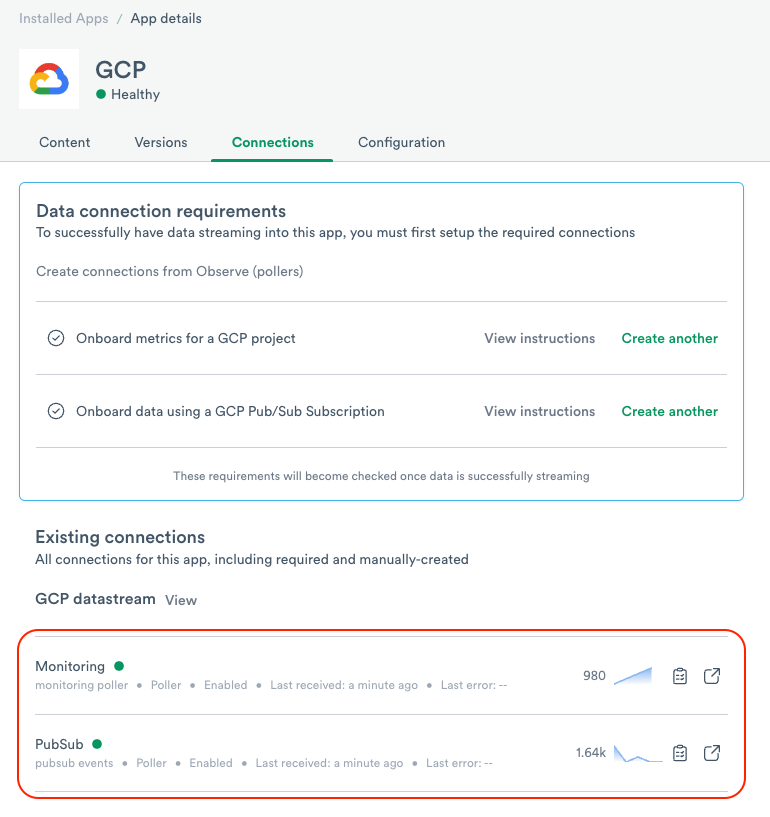
Task: Click check circle for Pub/Sub Subscription requirement
Action: 56,411
